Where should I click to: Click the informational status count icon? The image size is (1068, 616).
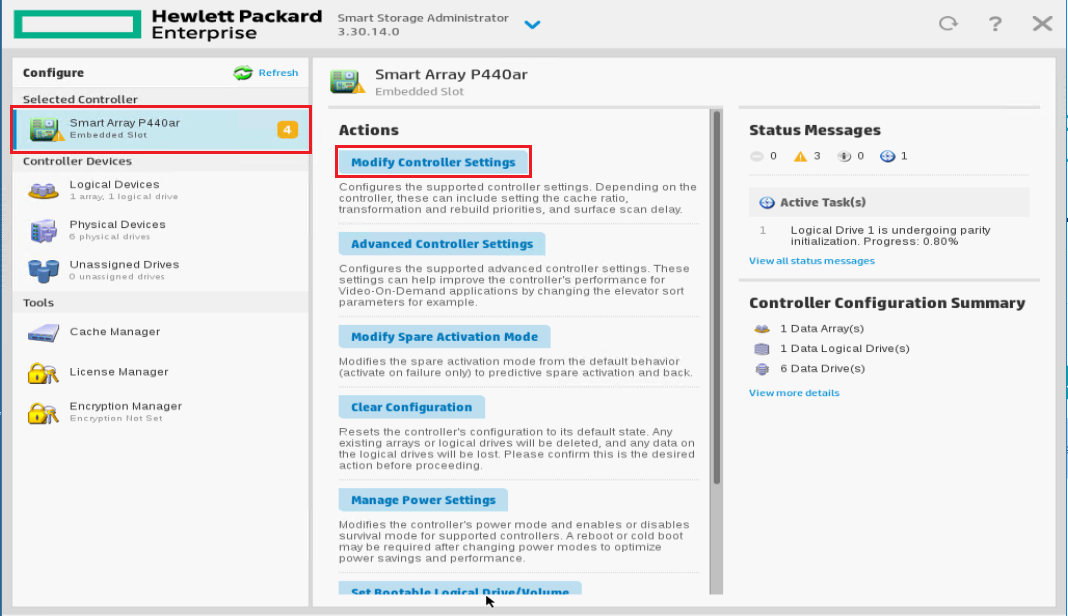[844, 156]
